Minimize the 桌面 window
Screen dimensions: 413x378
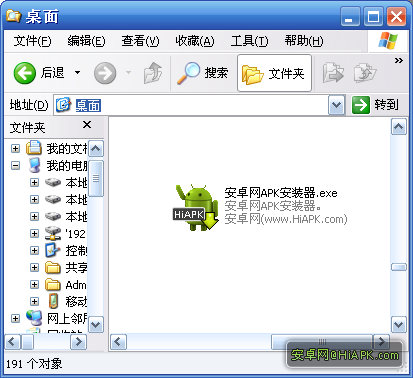point(350,17)
